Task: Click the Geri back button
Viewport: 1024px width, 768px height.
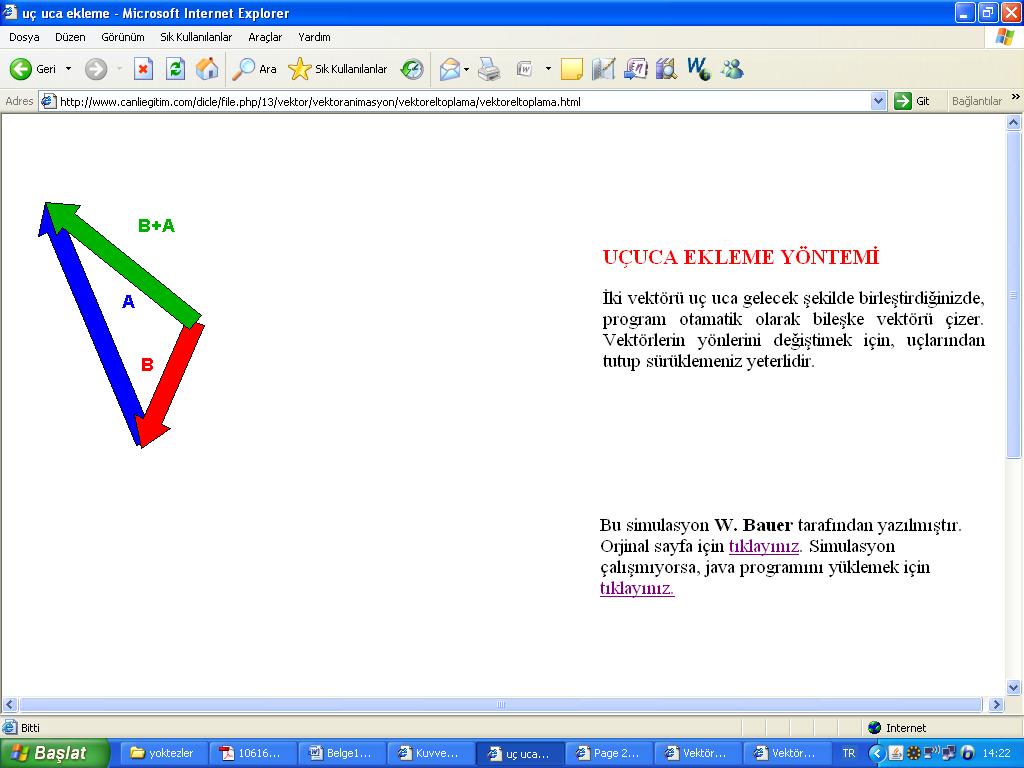Action: pos(33,69)
